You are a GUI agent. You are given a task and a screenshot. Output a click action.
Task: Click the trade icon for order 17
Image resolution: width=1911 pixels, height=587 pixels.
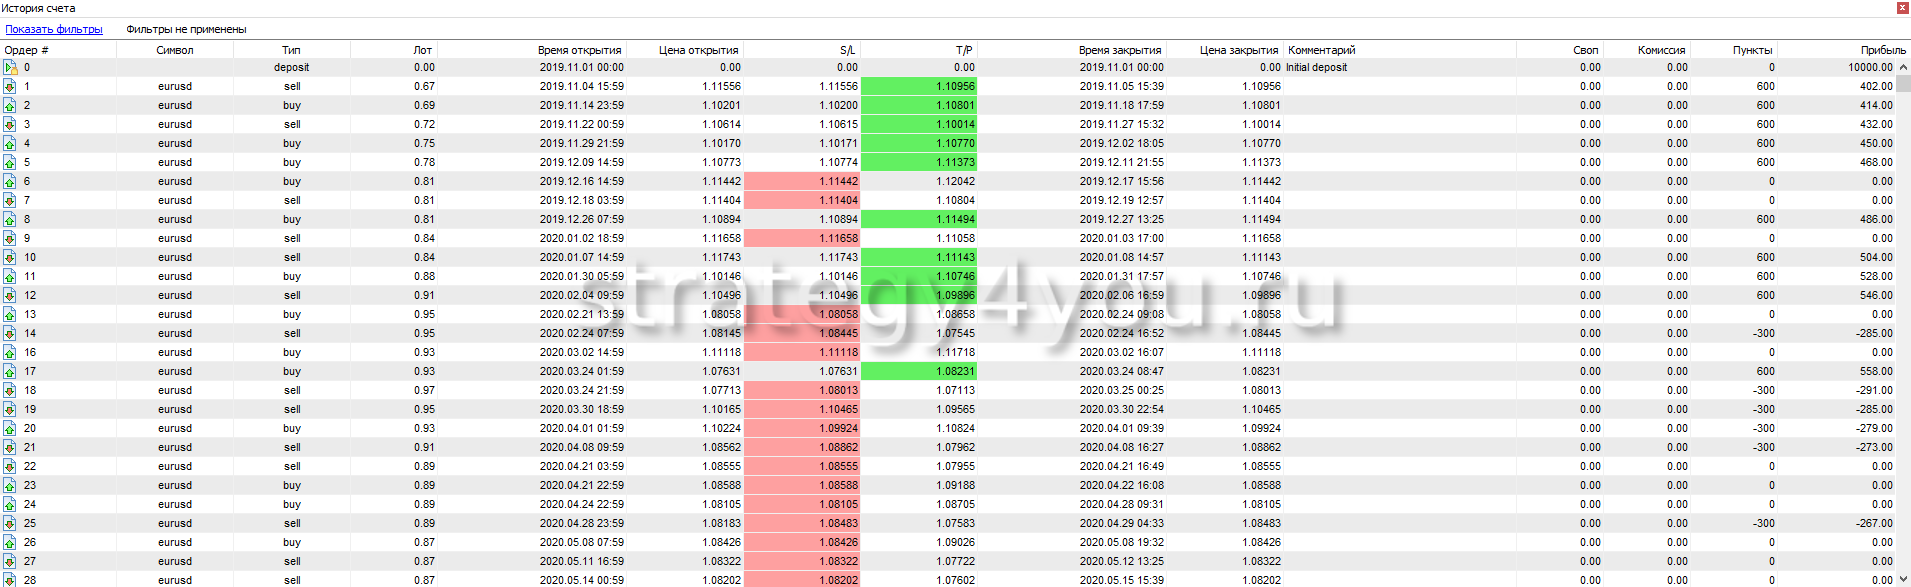[9, 371]
